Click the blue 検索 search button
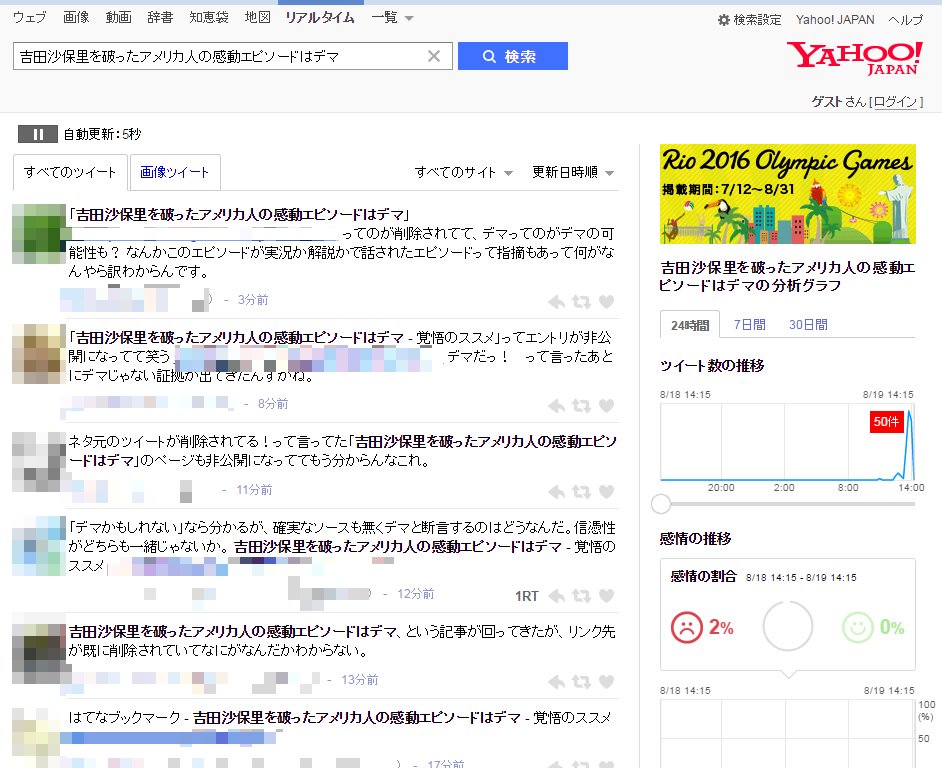The width and height of the screenshot is (942, 768). [x=512, y=56]
